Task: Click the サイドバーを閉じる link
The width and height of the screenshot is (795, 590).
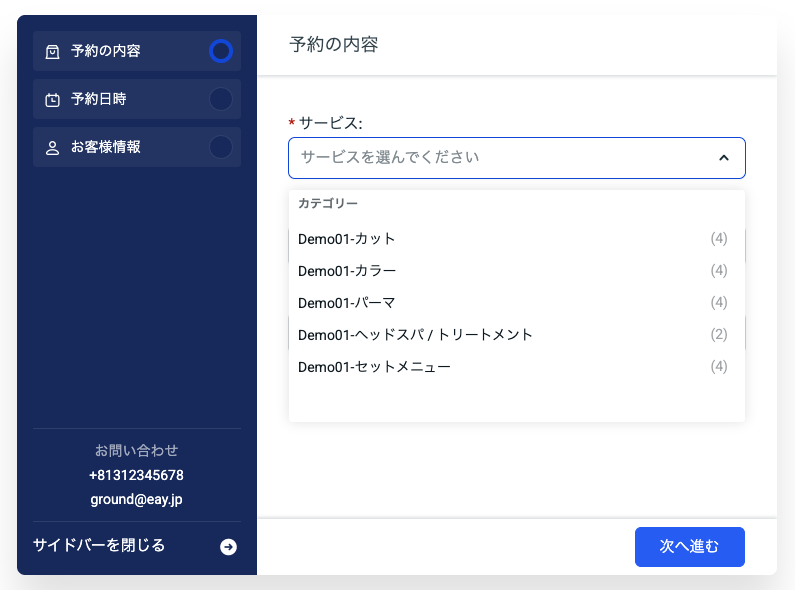Action: coord(99,546)
